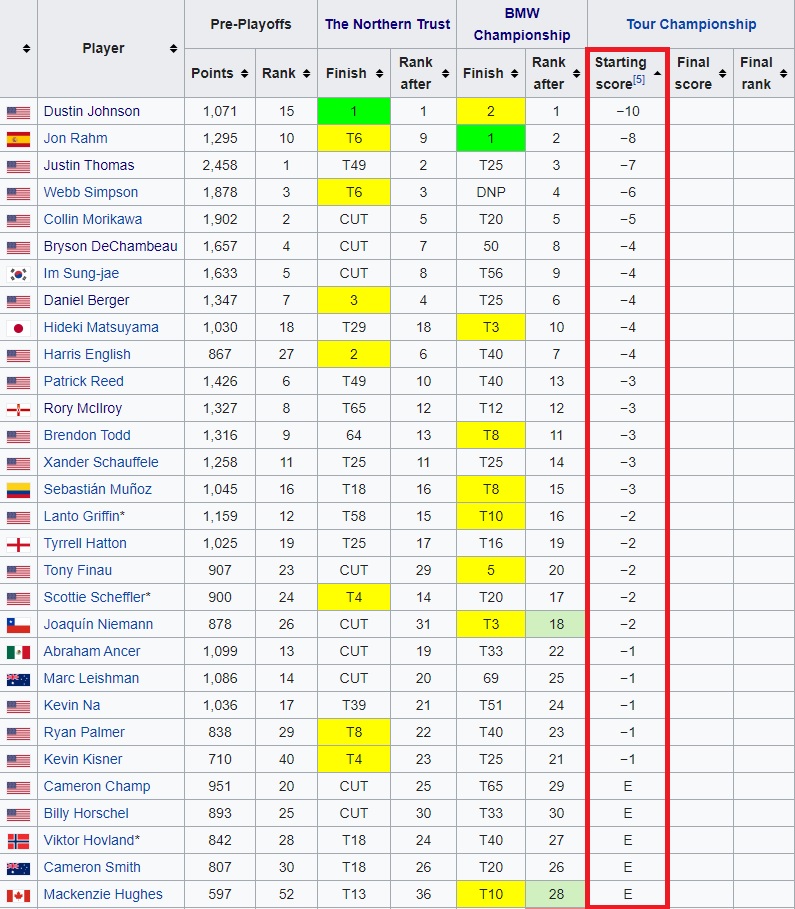
Task: Open Viktor Hovland player link
Action: [89, 840]
